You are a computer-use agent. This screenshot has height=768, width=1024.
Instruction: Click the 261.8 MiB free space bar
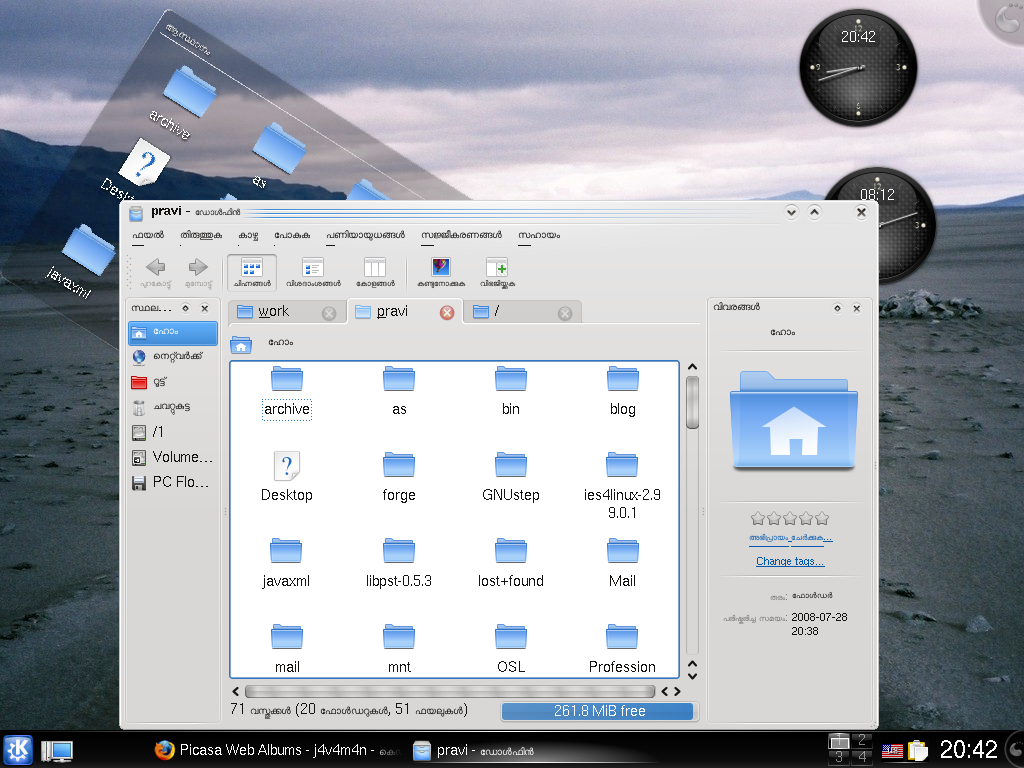[597, 711]
